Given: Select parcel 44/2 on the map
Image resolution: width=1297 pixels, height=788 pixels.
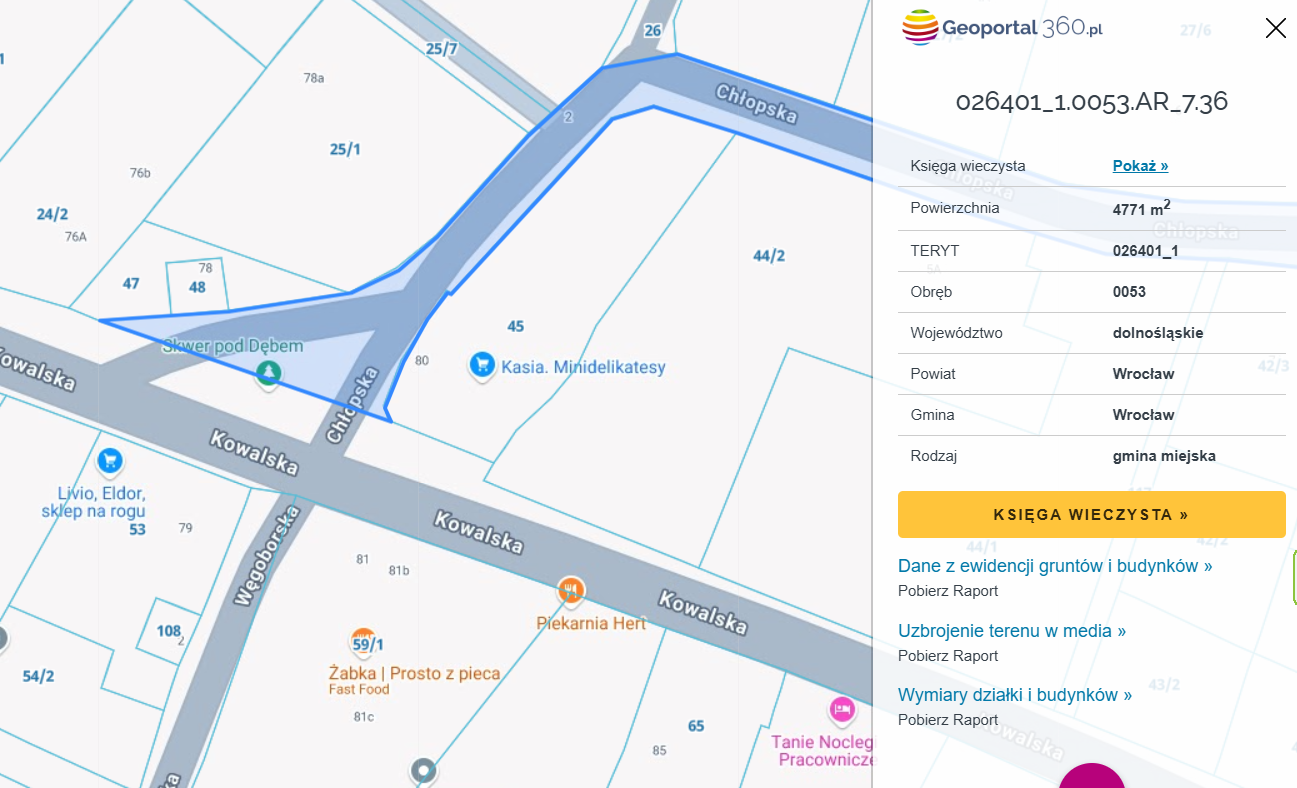Looking at the screenshot, I should click(x=769, y=256).
